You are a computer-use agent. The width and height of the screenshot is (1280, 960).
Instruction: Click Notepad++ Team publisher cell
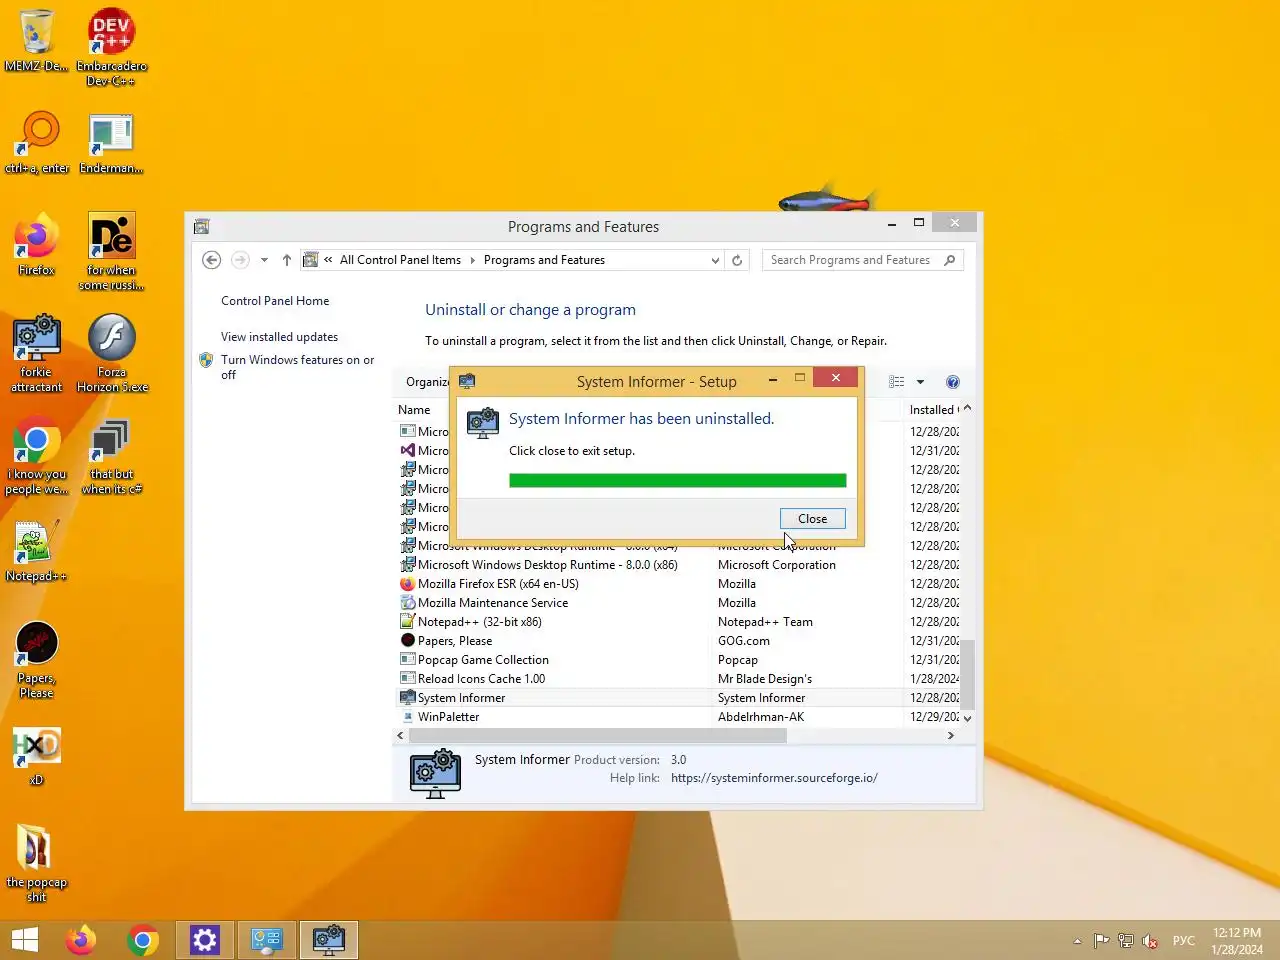pyautogui.click(x=765, y=622)
